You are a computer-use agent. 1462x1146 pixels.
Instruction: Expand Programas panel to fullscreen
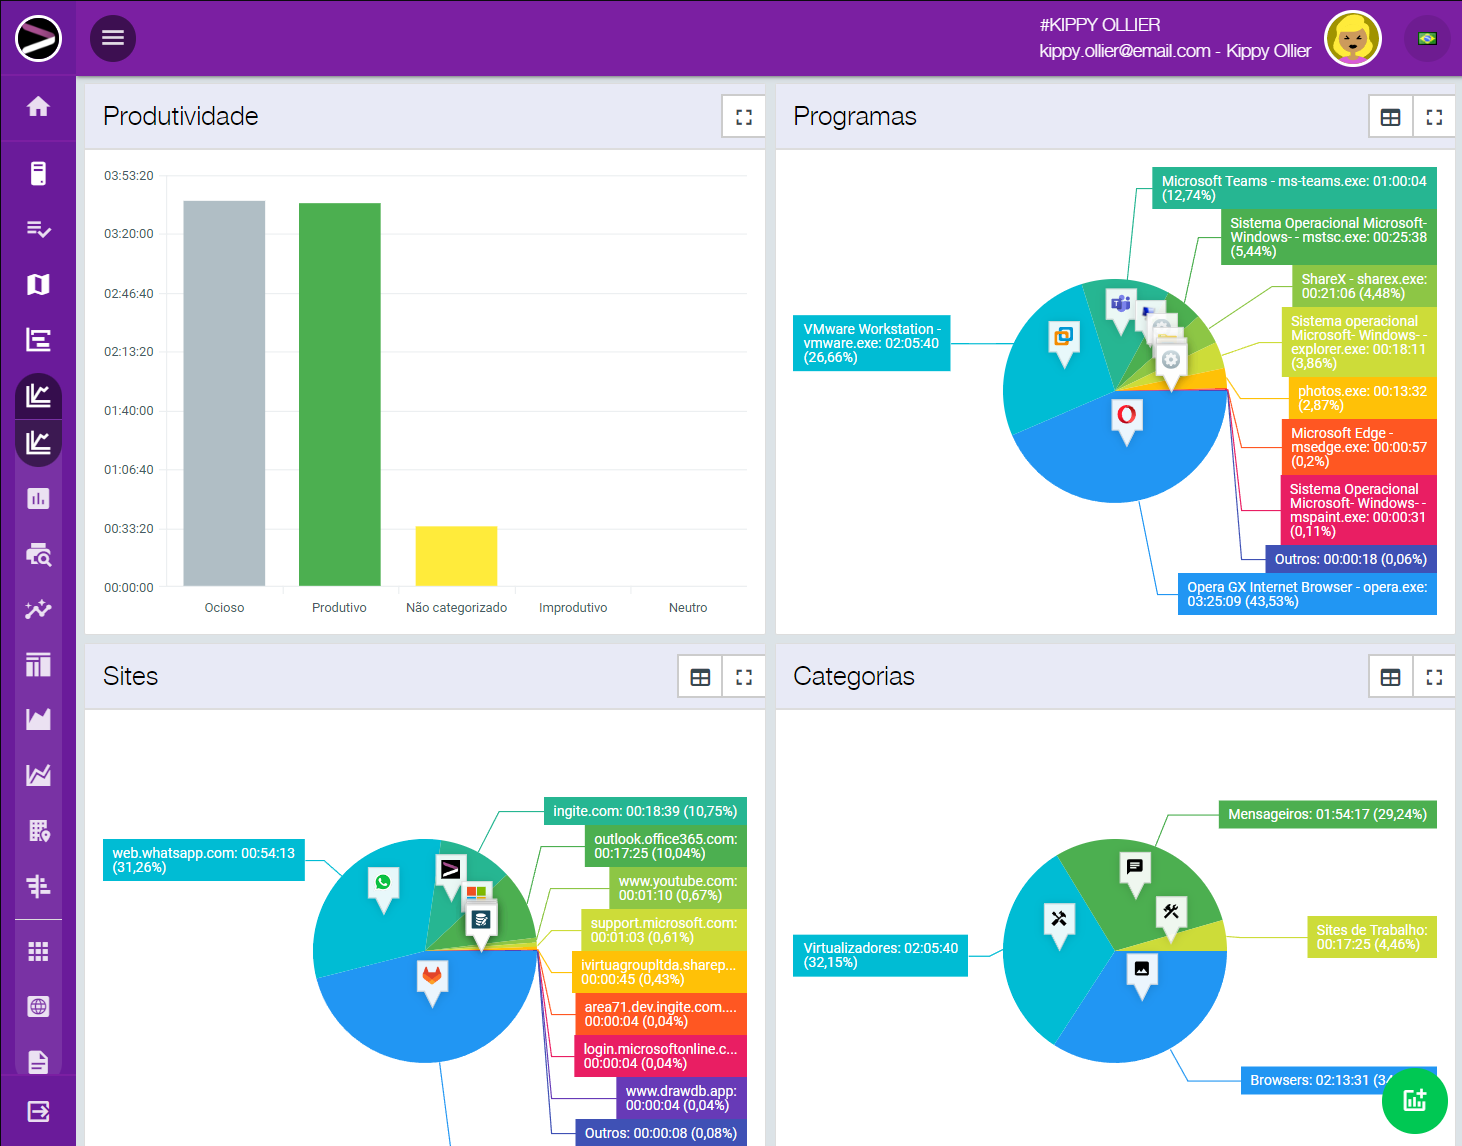[1434, 117]
